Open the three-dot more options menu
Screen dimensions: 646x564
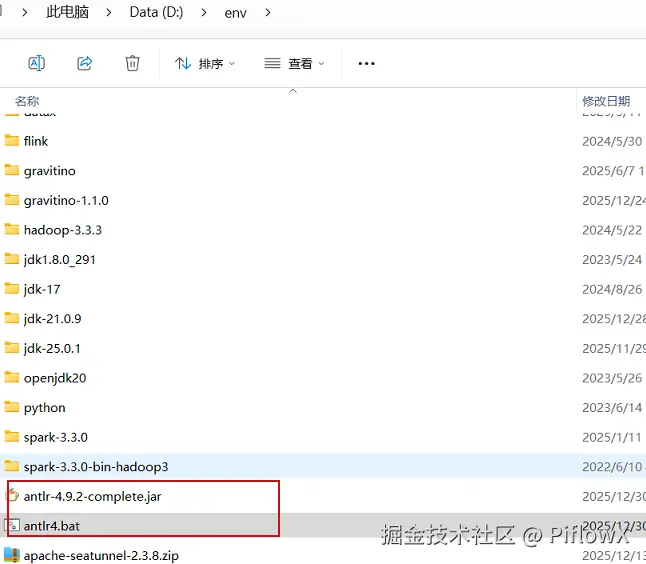tap(366, 63)
